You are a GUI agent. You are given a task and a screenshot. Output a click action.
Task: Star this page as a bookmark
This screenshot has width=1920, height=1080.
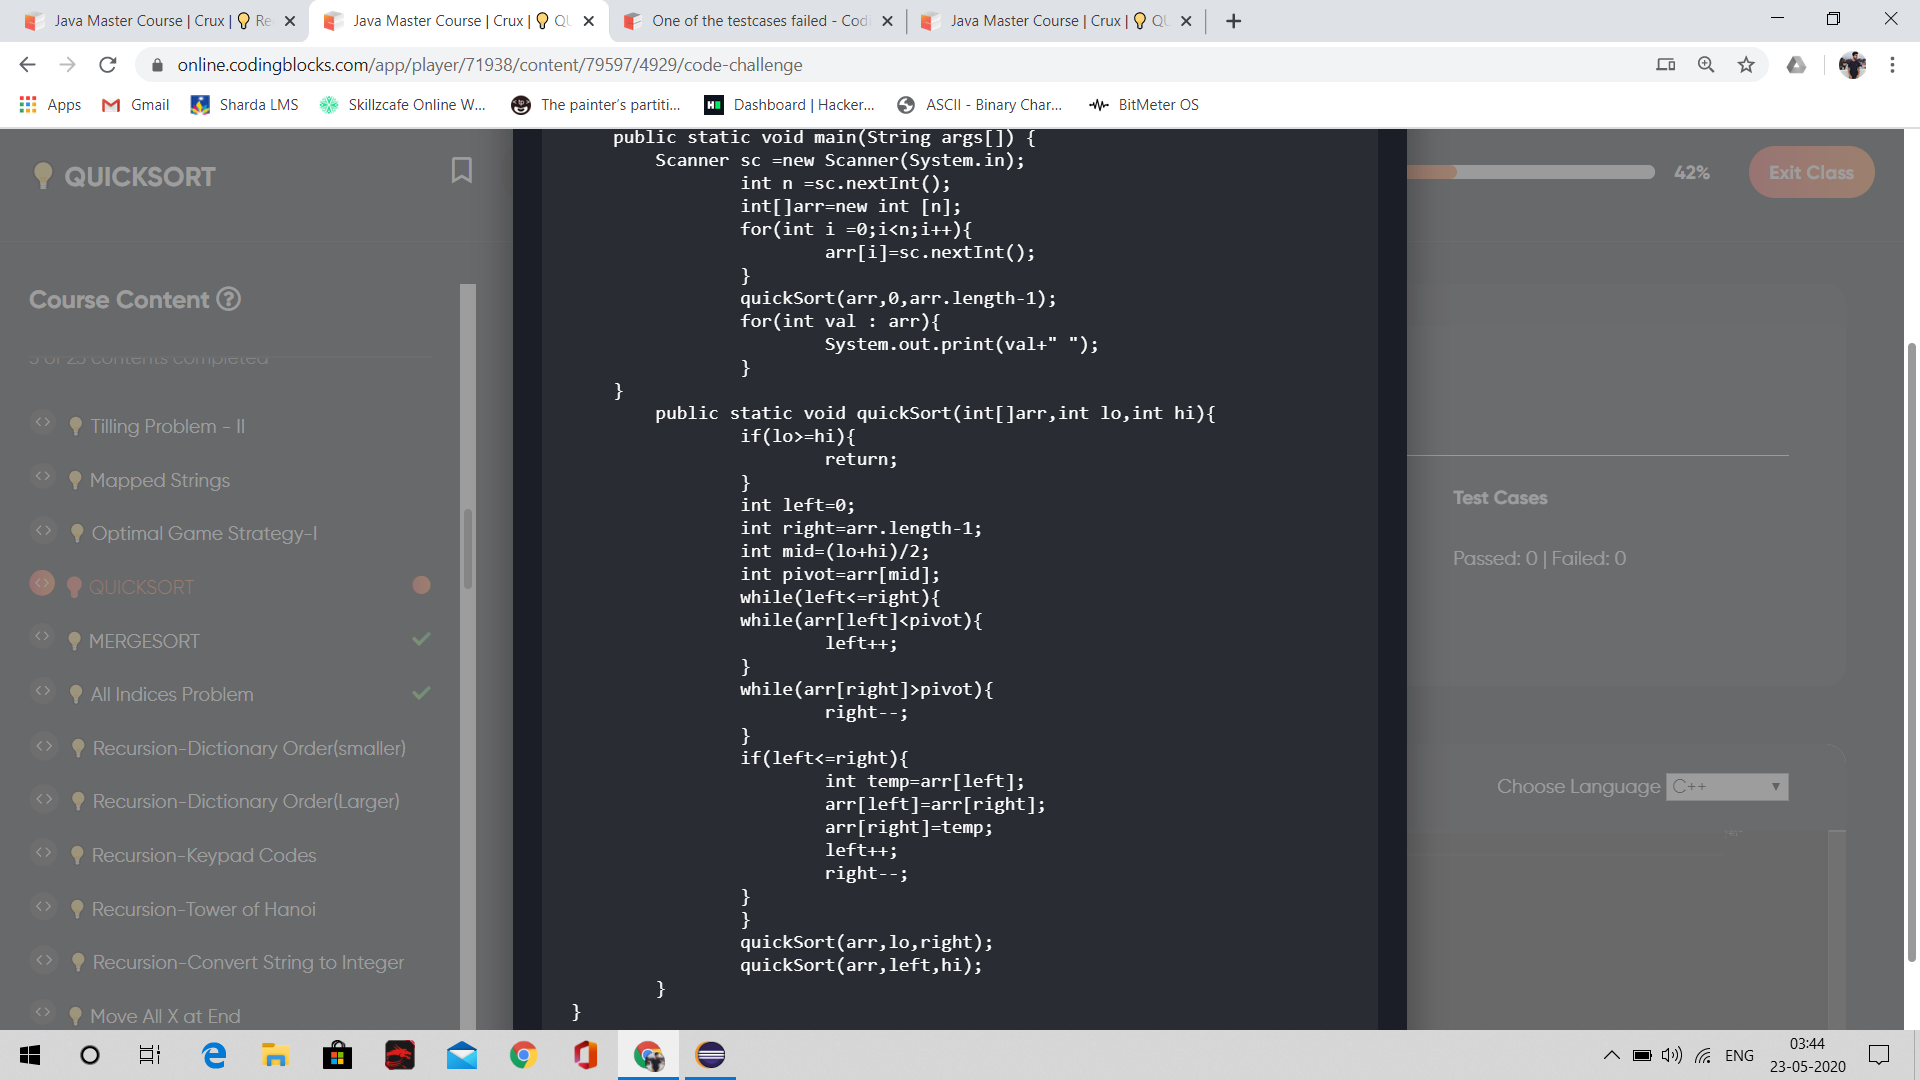[x=1746, y=65]
